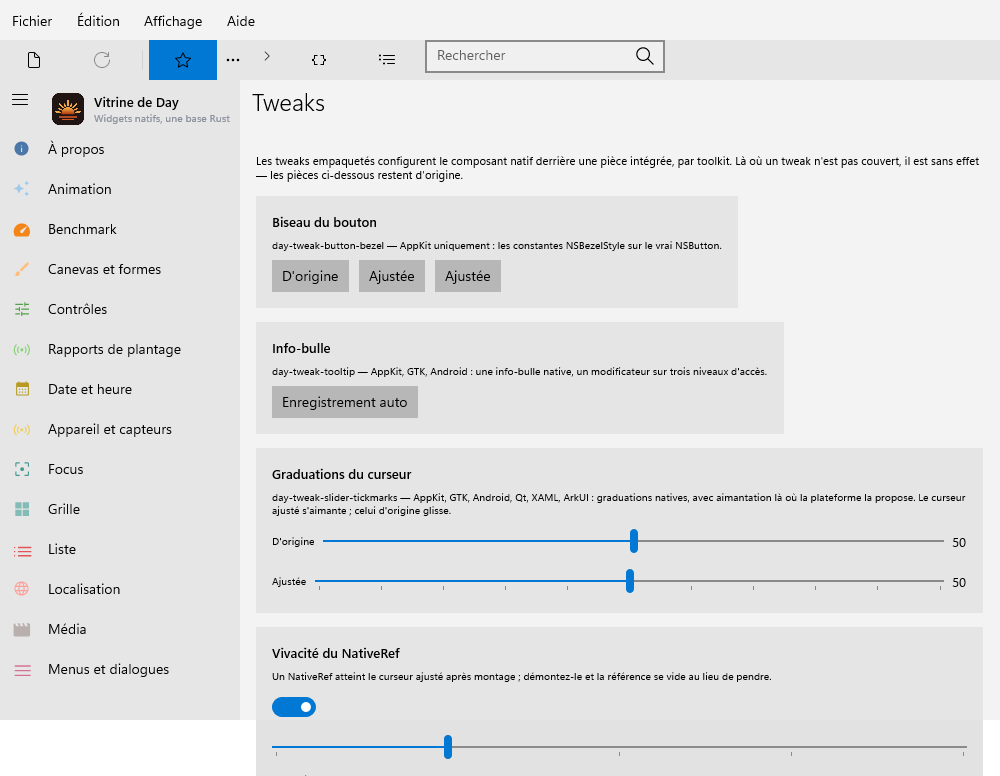This screenshot has width=1000, height=776.
Task: Click the Benchmark gauge icon
Action: point(22,230)
